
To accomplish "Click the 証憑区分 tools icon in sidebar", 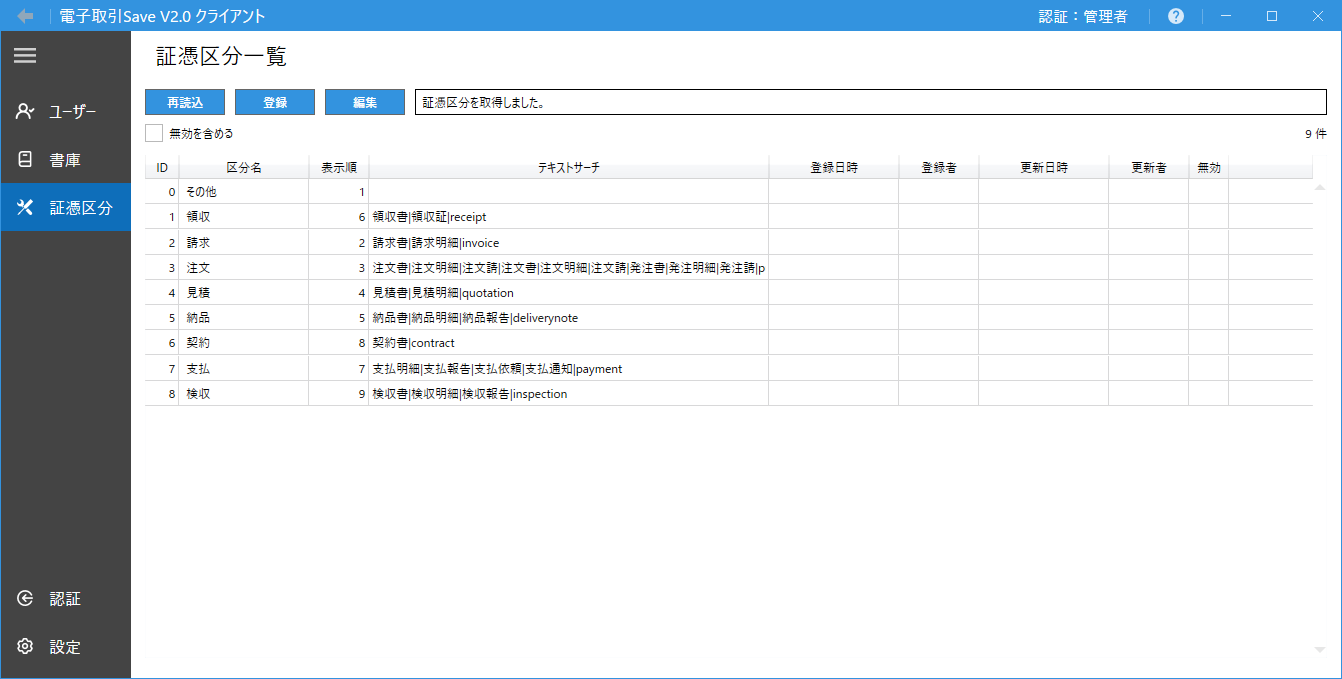I will 26,207.
